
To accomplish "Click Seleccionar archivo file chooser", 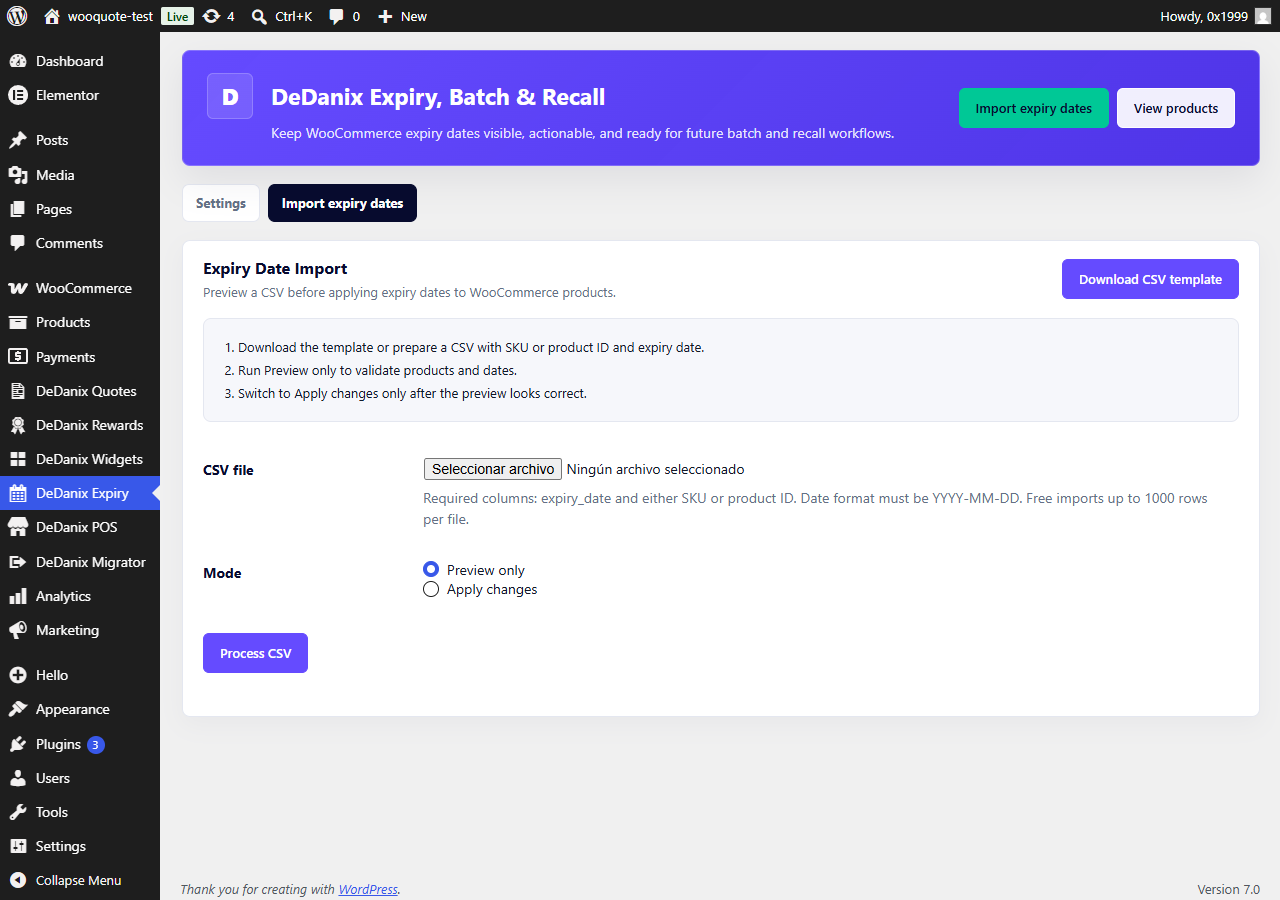I will tap(493, 469).
